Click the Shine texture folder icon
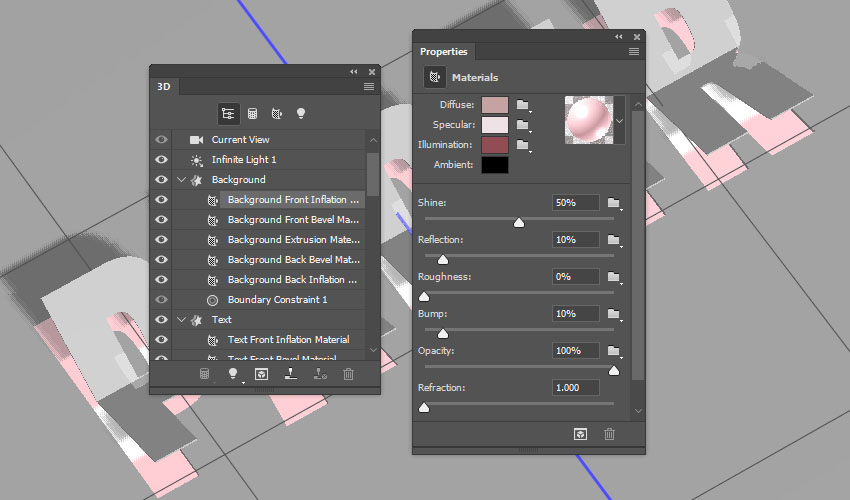This screenshot has width=850, height=500. [x=614, y=203]
